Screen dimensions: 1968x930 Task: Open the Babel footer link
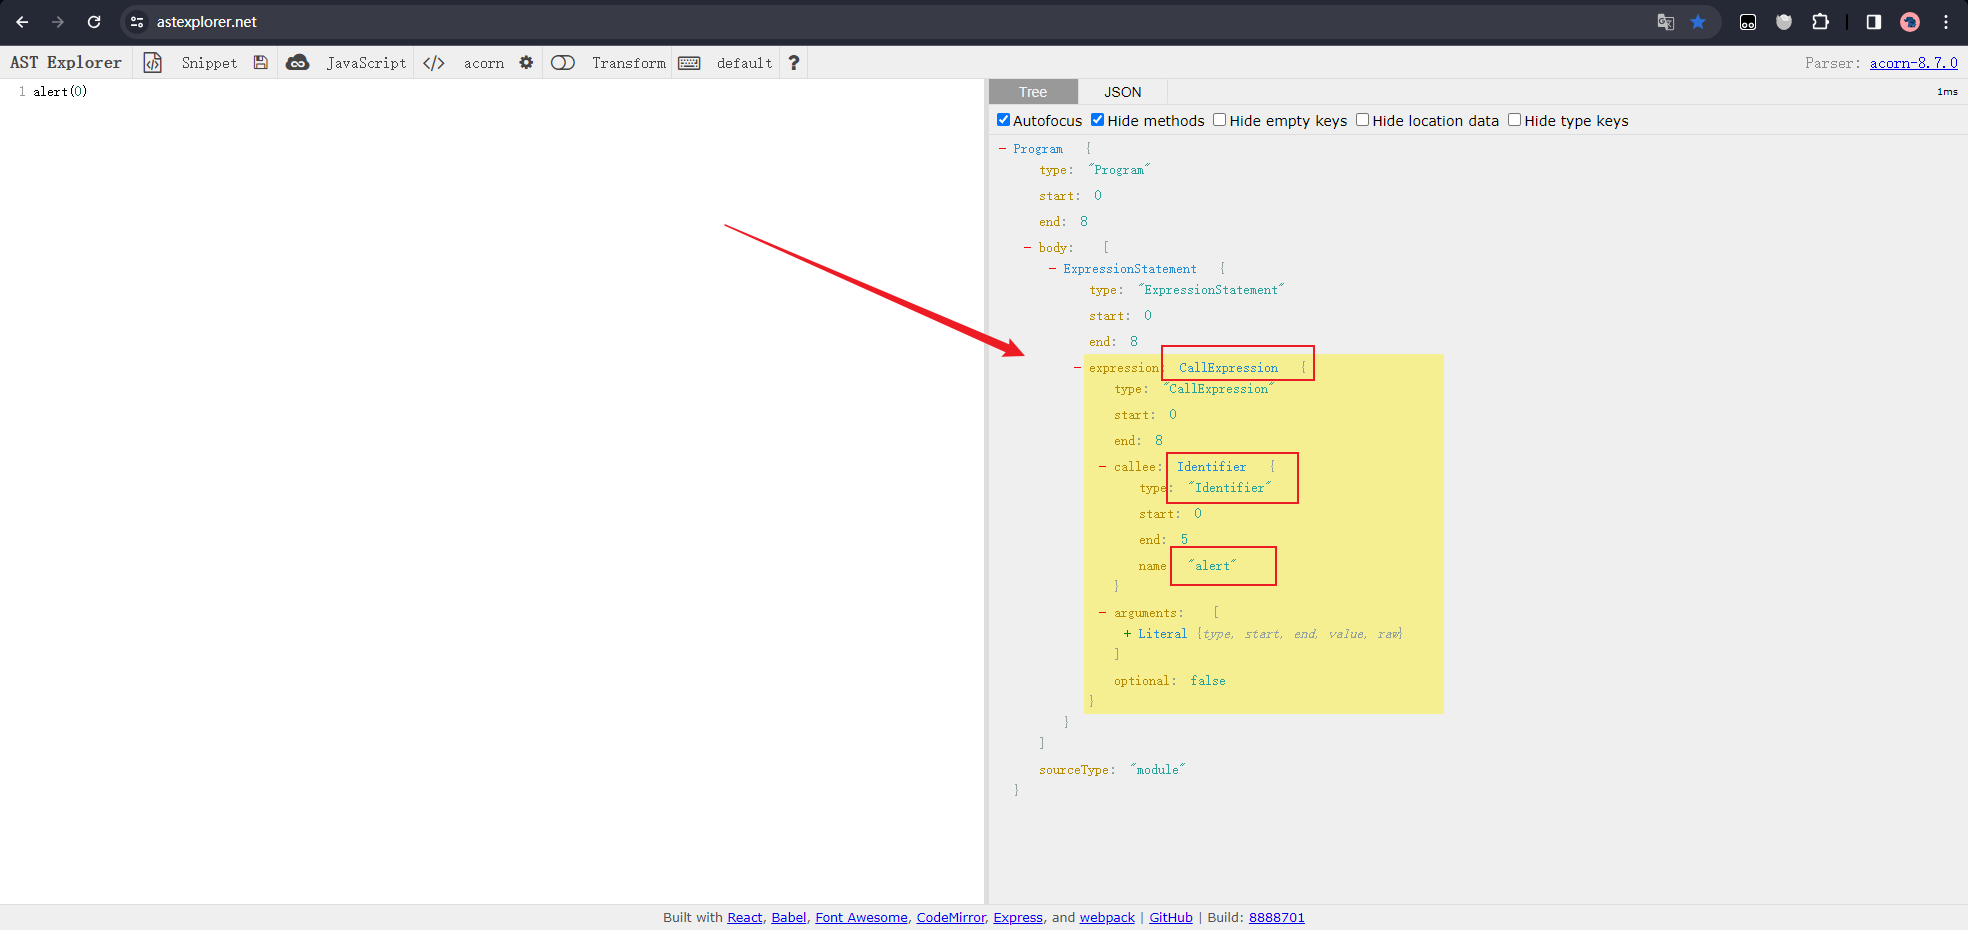click(x=789, y=918)
